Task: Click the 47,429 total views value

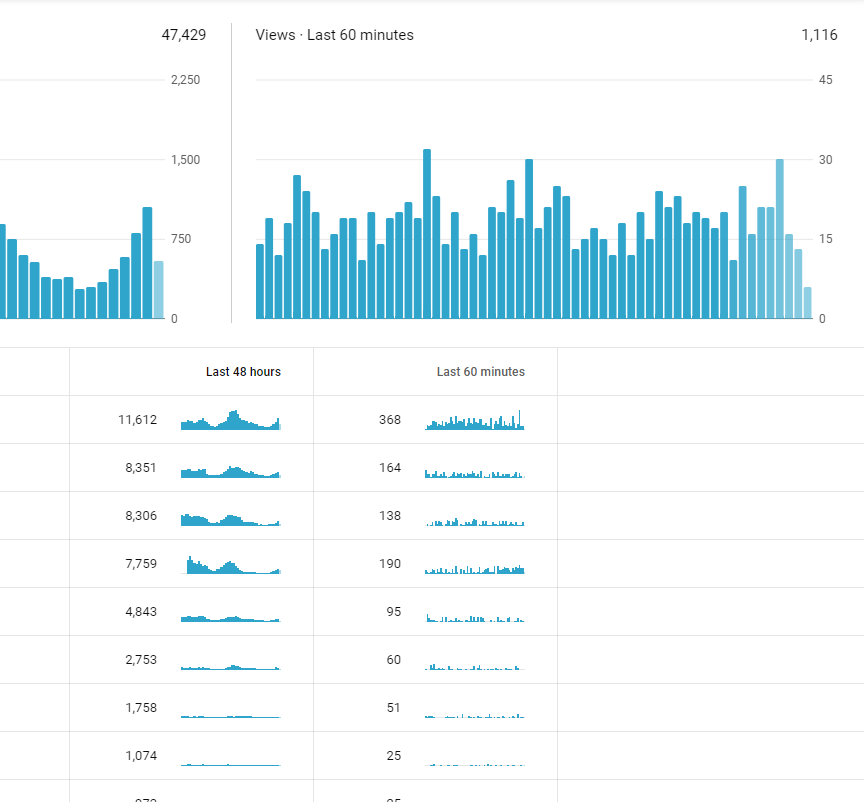Action: pos(183,35)
